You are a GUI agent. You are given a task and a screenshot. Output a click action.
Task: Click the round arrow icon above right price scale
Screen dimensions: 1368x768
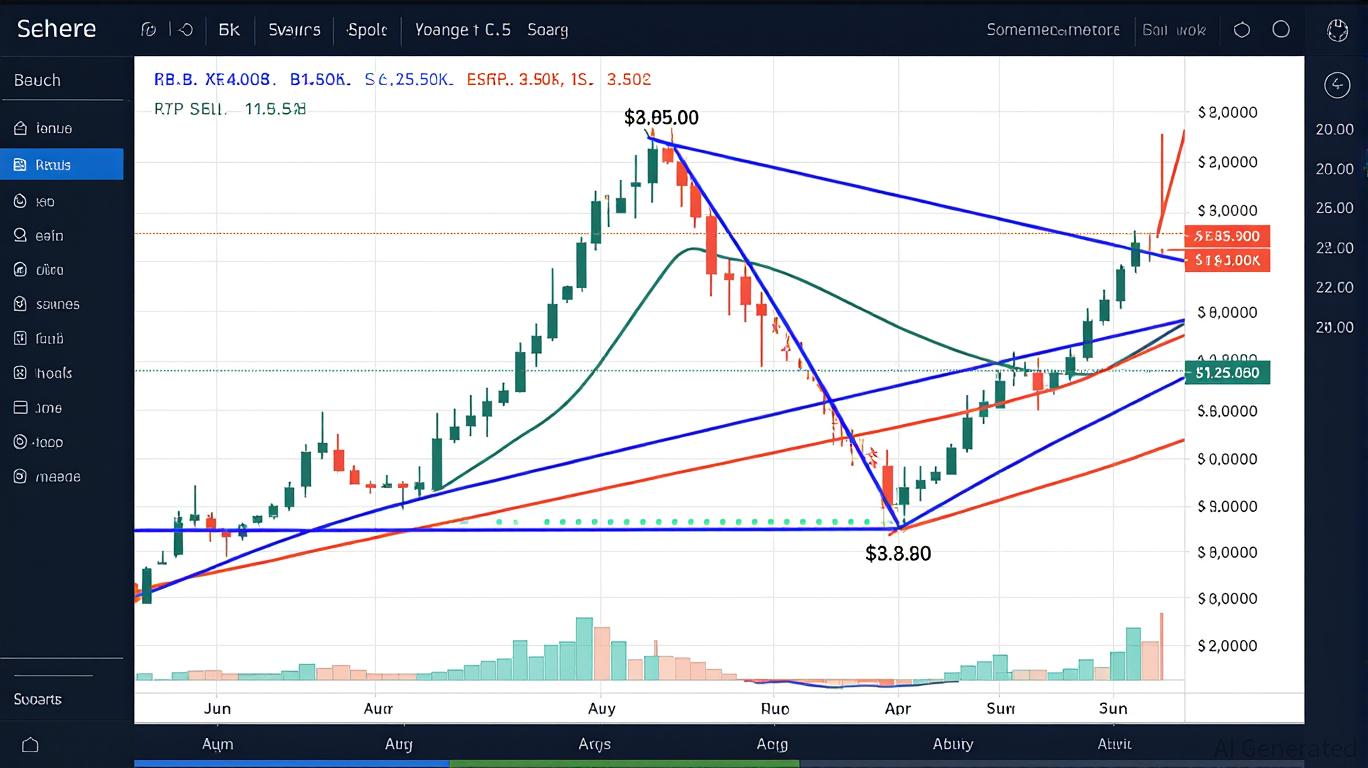[1337, 85]
